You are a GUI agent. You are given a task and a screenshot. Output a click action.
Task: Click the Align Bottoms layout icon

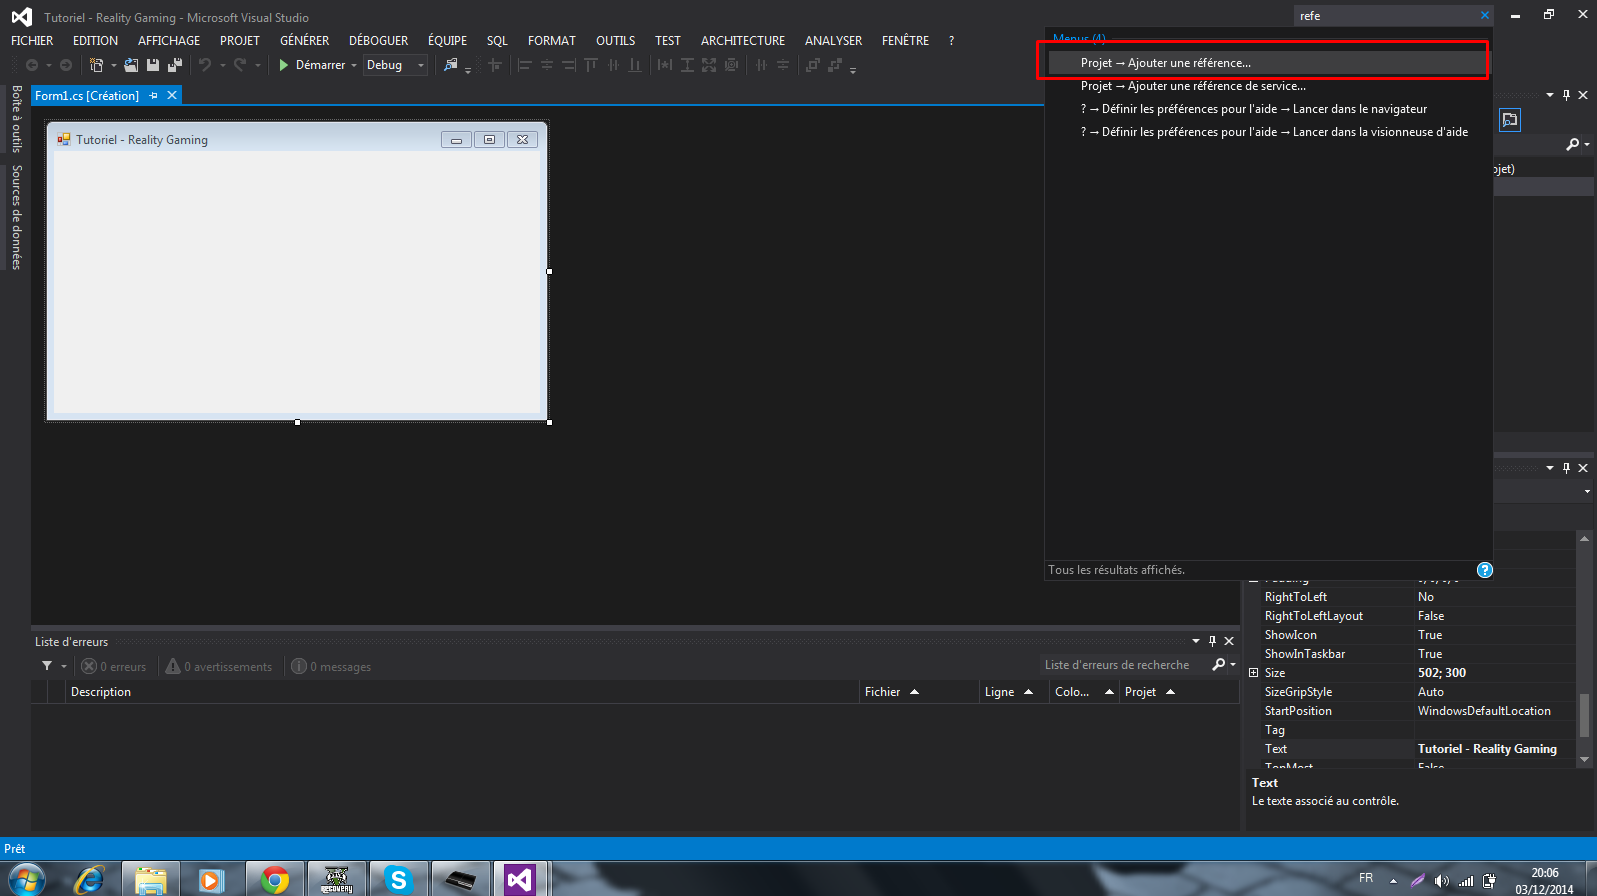(635, 65)
